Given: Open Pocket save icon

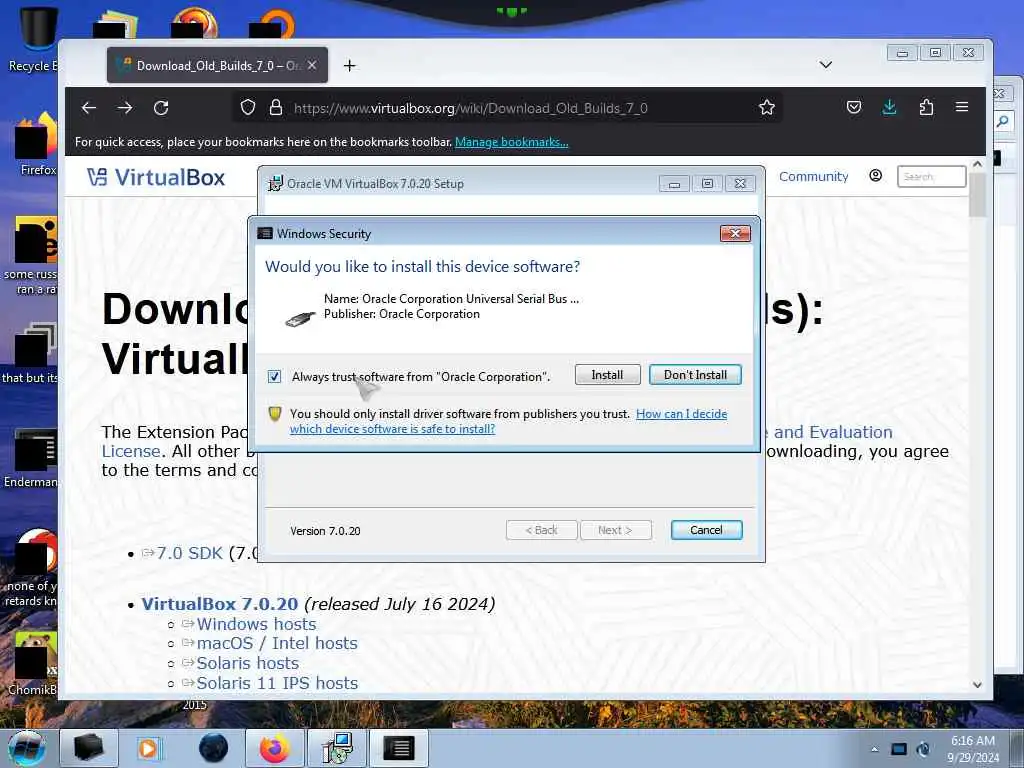Looking at the screenshot, I should [854, 108].
